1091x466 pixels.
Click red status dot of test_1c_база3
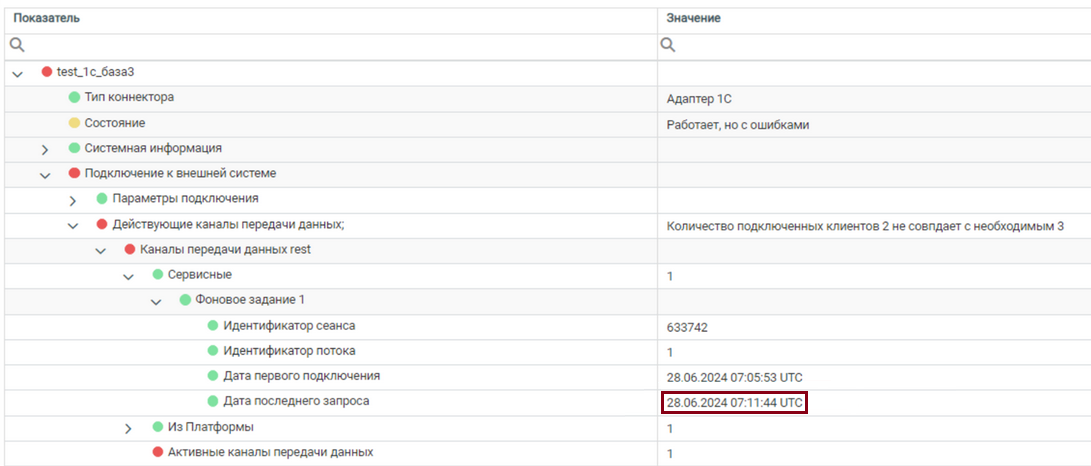click(46, 72)
